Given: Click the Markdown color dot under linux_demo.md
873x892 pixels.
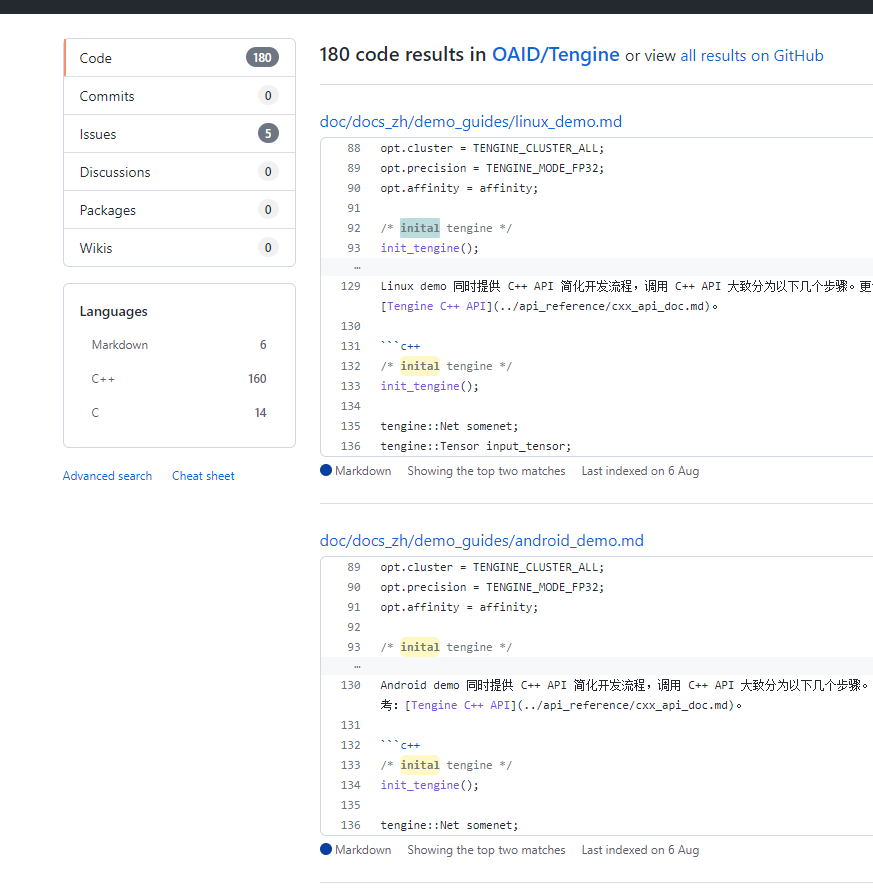Looking at the screenshot, I should (x=326, y=470).
